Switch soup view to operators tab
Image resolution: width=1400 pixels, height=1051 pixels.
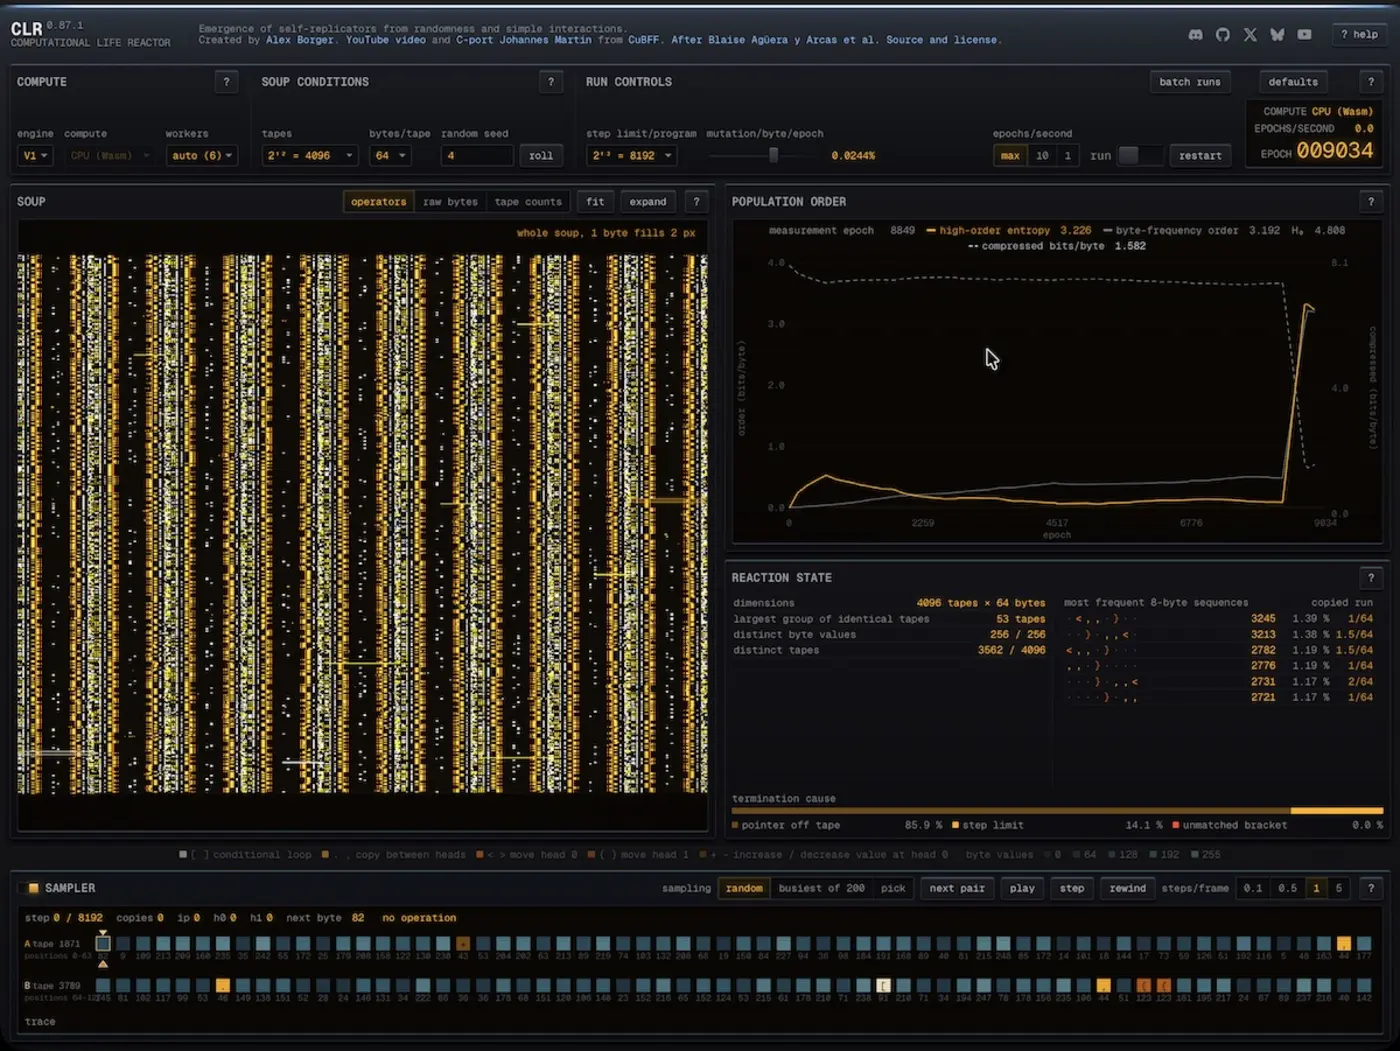379,202
